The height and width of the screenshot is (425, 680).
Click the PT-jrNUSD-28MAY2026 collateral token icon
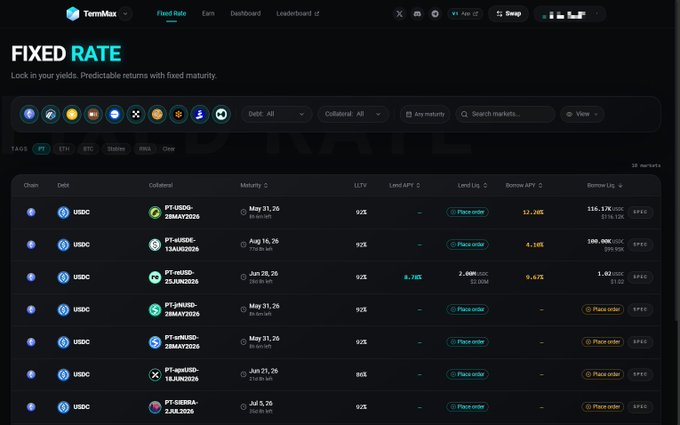[155, 310]
